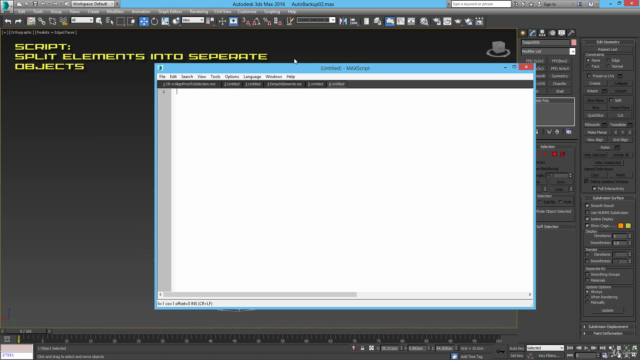The width and height of the screenshot is (640, 360).
Task: Open Render Setup icon
Action: coord(436,21)
